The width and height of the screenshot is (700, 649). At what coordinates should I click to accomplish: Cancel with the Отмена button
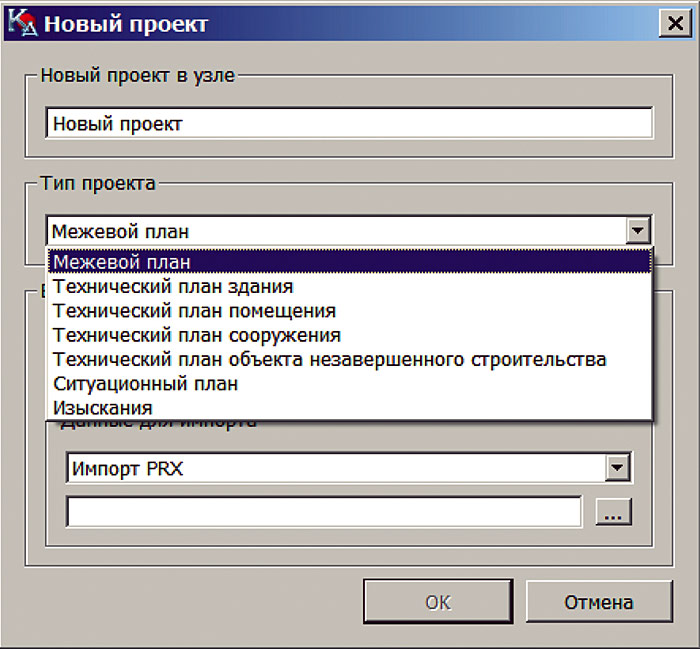(599, 602)
